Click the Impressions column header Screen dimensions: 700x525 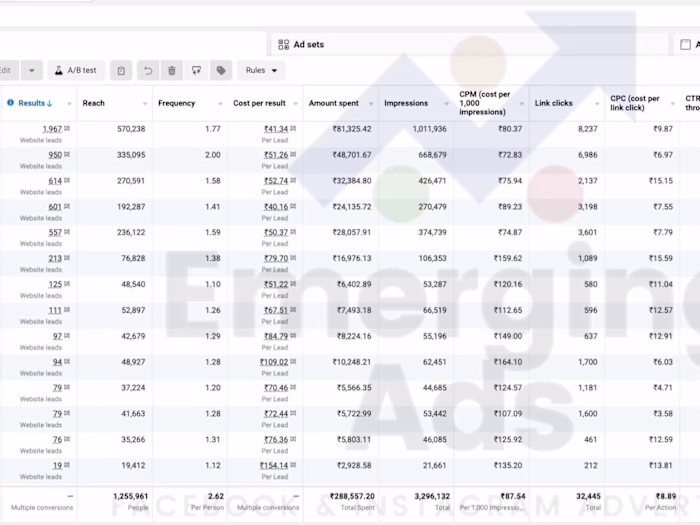tap(406, 103)
